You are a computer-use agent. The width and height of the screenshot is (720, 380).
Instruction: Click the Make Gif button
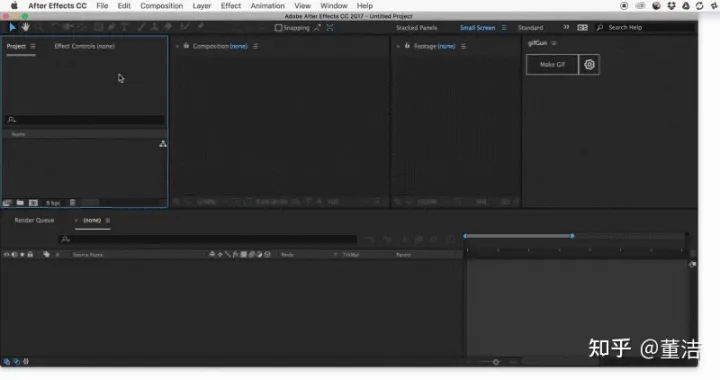click(552, 65)
